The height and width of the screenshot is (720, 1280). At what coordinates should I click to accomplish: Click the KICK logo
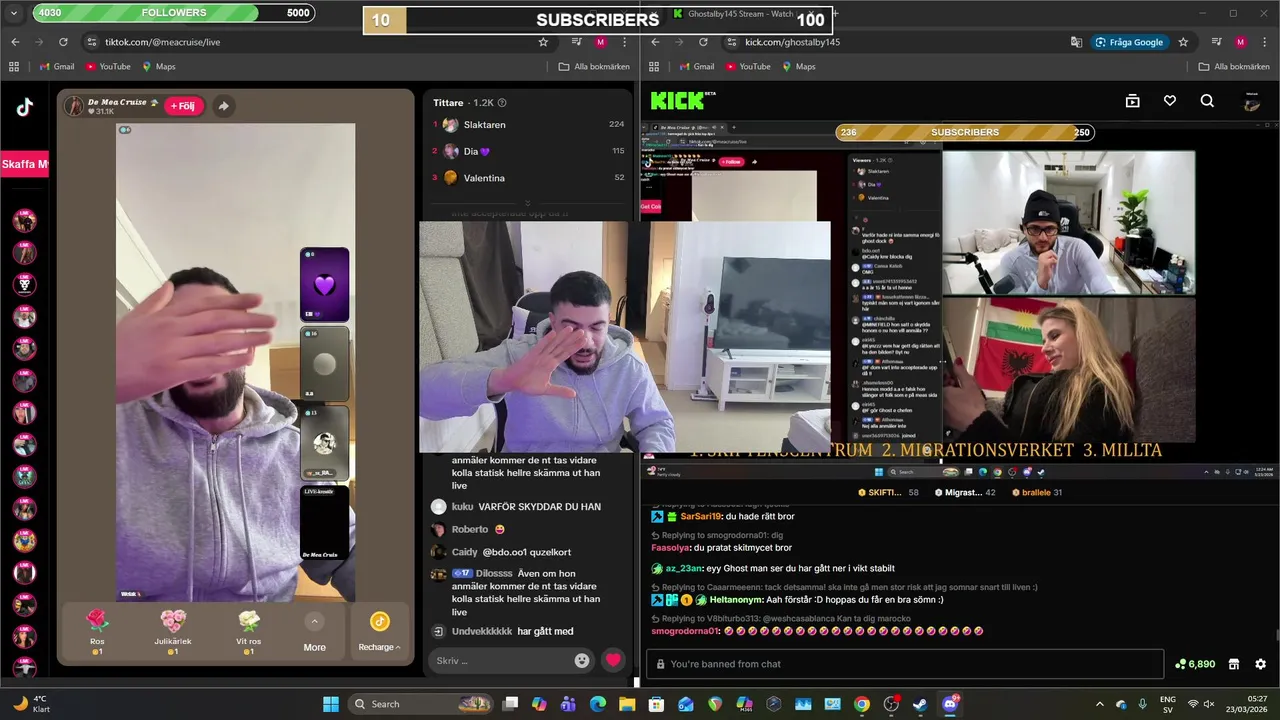click(x=681, y=101)
